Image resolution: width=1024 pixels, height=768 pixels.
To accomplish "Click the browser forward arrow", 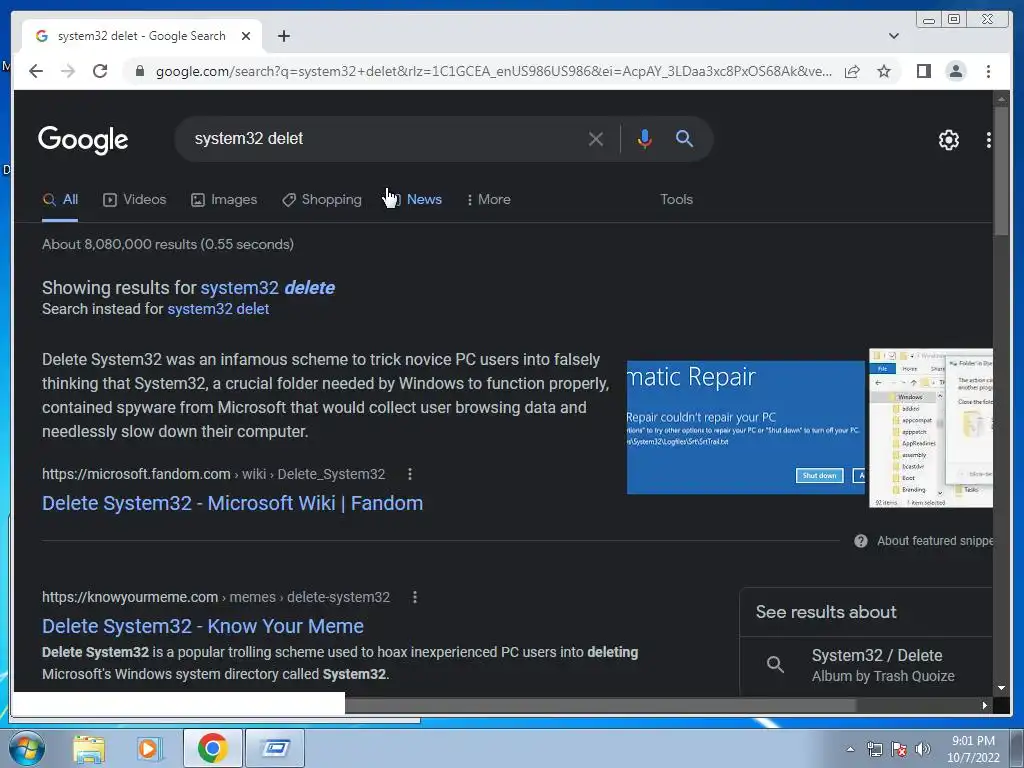I will 68,71.
